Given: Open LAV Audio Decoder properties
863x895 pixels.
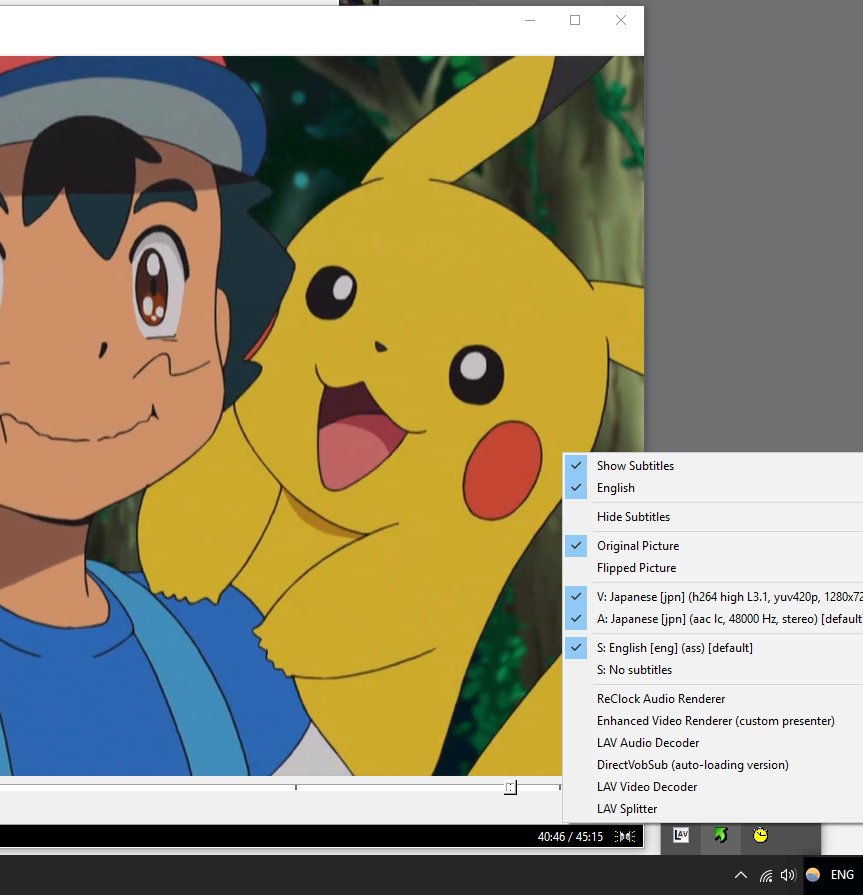Looking at the screenshot, I should tap(713, 743).
